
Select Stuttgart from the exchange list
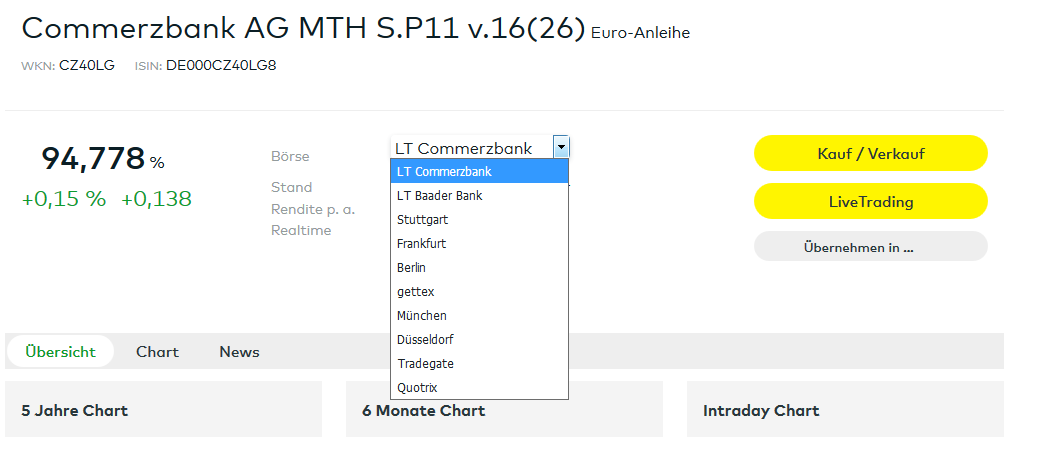[x=423, y=220]
